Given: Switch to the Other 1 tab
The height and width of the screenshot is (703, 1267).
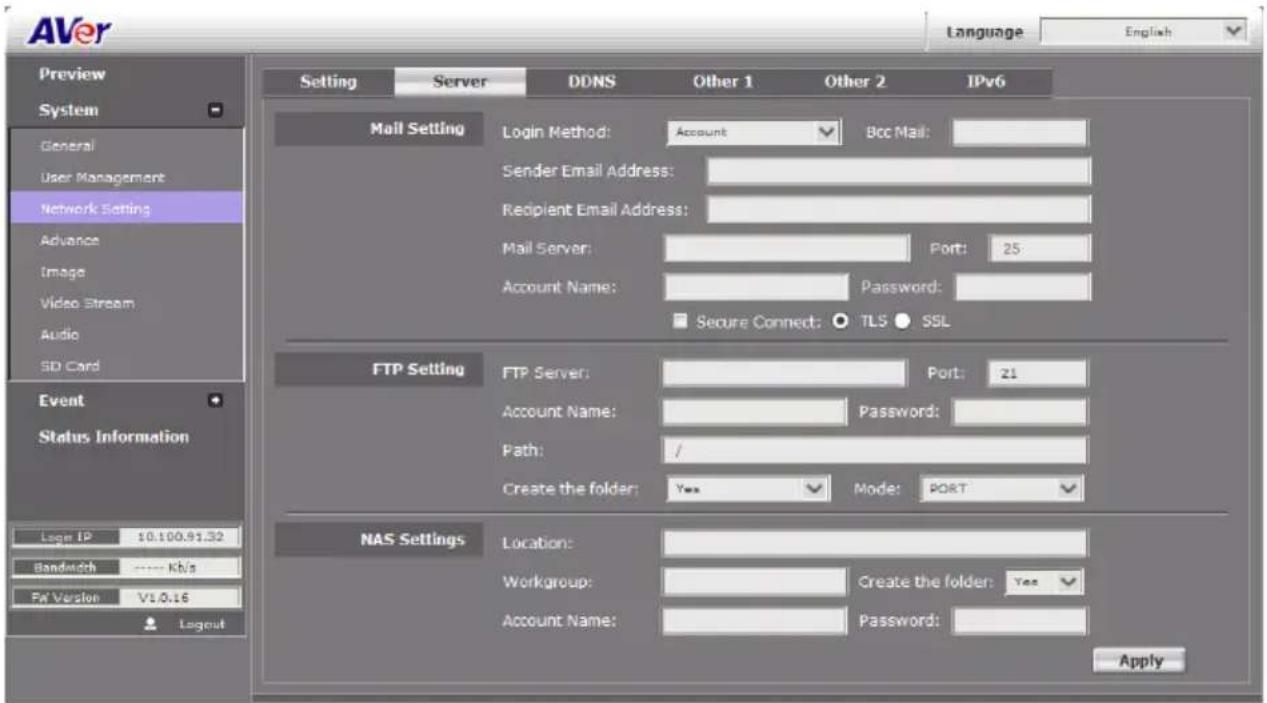Looking at the screenshot, I should (722, 83).
